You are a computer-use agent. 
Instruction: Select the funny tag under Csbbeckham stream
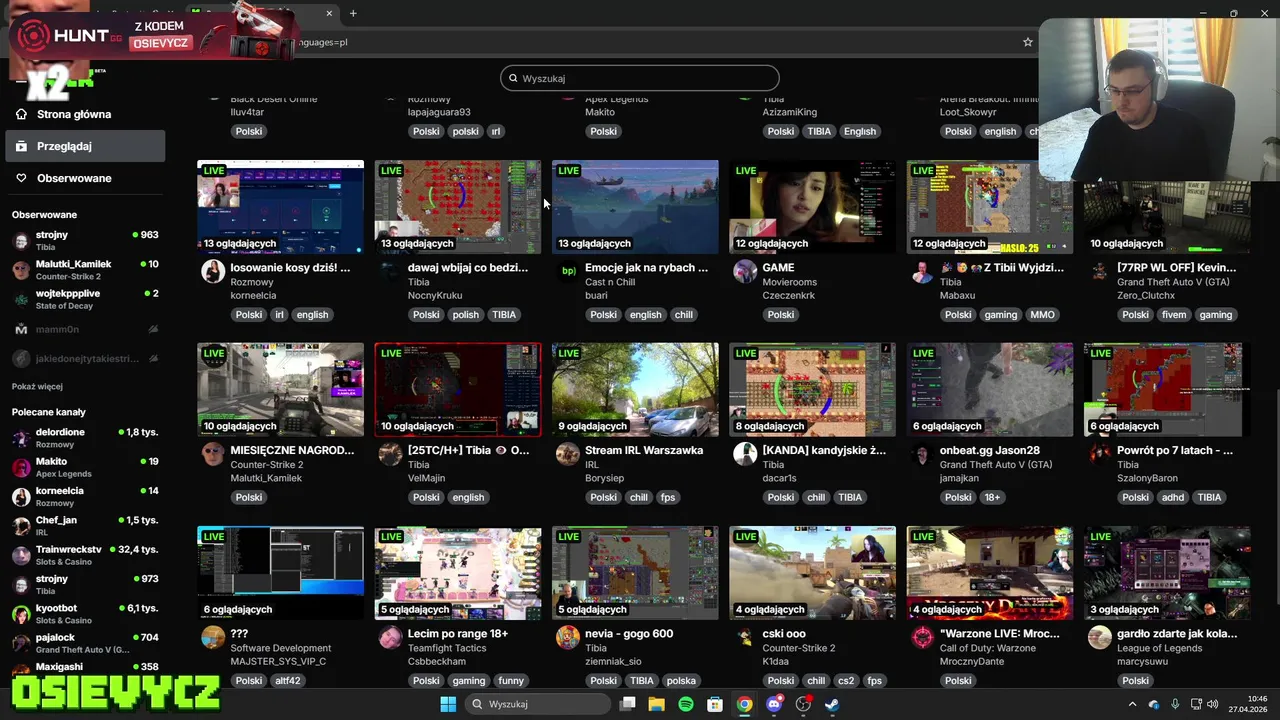coord(511,680)
